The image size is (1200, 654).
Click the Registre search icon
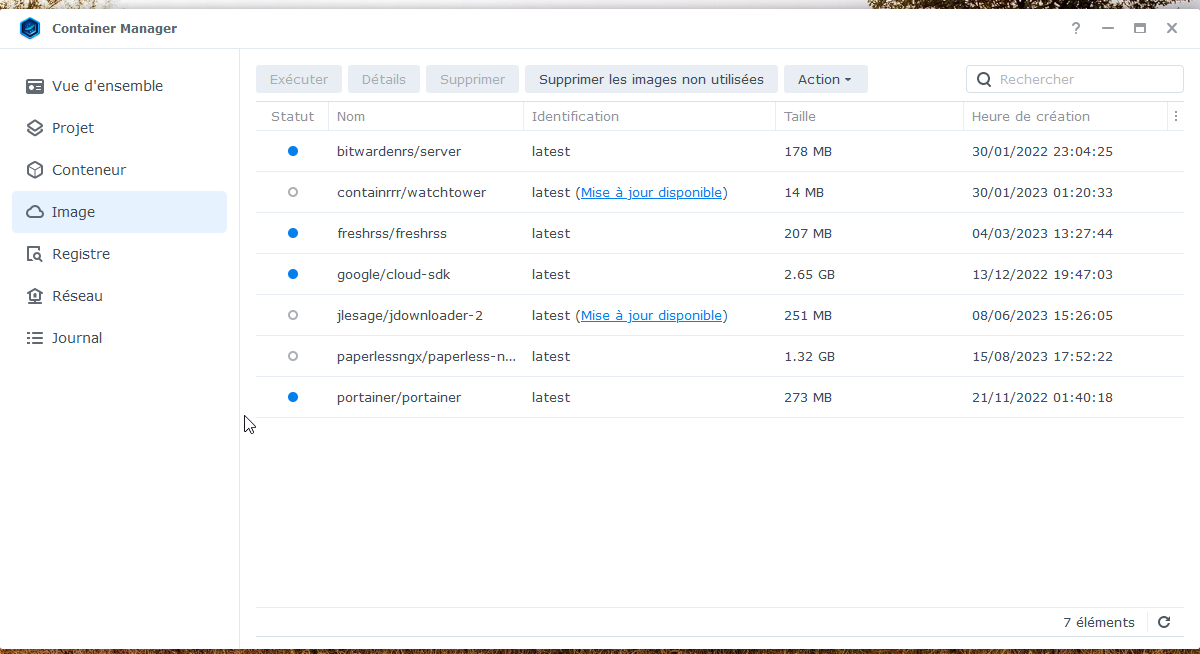click(35, 254)
